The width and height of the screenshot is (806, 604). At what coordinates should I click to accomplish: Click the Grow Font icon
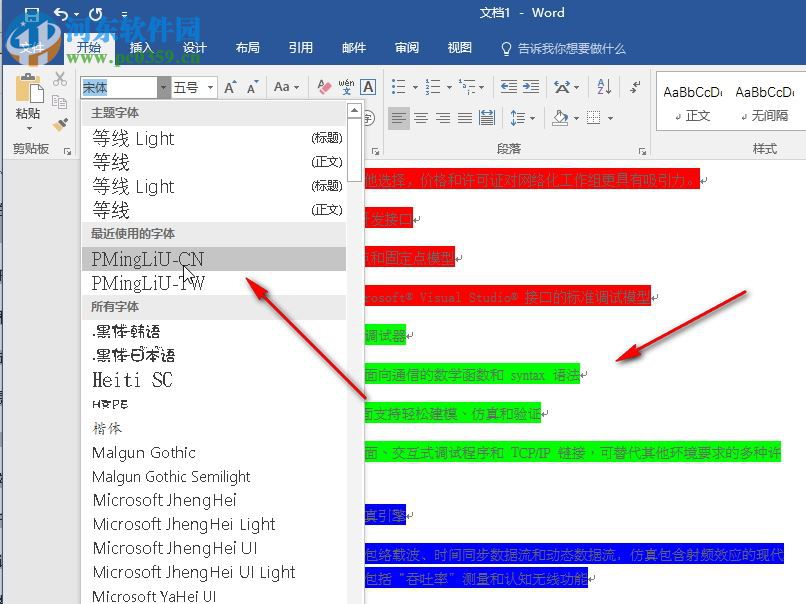[230, 87]
